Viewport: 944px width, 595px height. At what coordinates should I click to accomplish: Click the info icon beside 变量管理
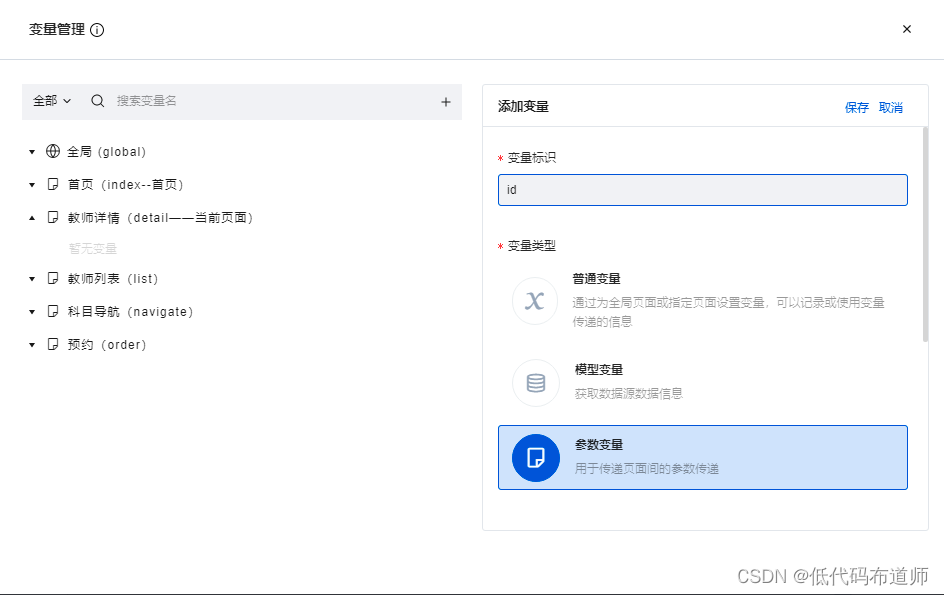tap(97, 30)
